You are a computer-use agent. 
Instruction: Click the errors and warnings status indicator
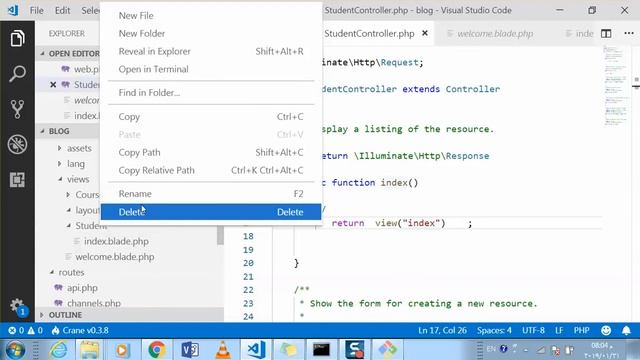click(x=25, y=330)
